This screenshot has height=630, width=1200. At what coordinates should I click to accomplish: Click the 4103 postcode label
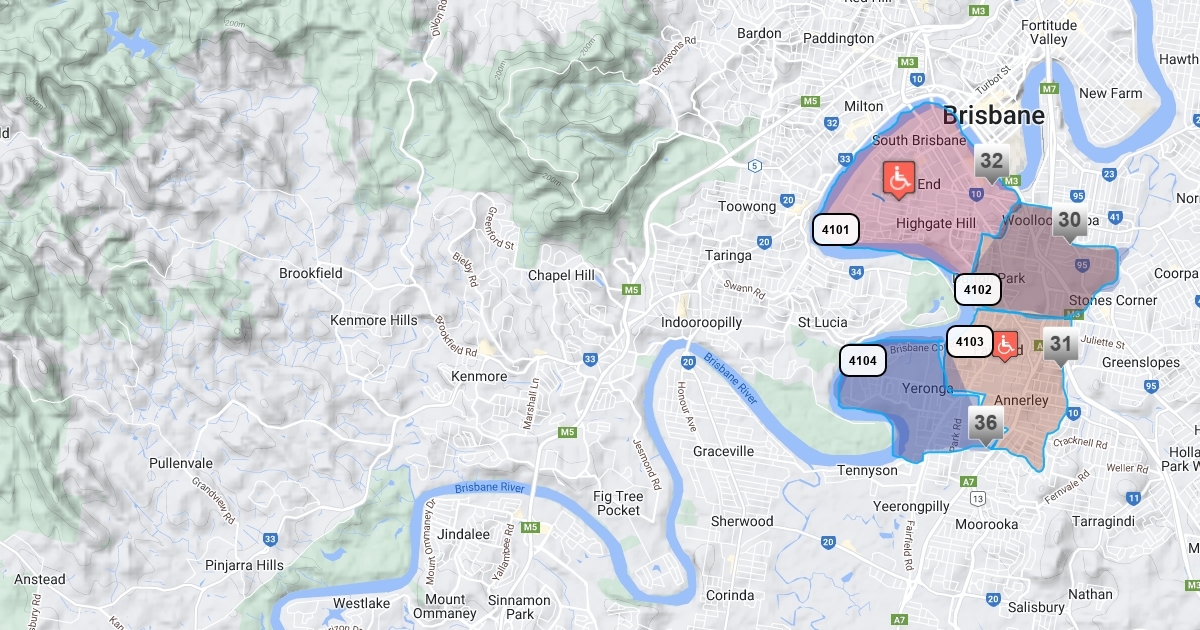click(x=969, y=341)
